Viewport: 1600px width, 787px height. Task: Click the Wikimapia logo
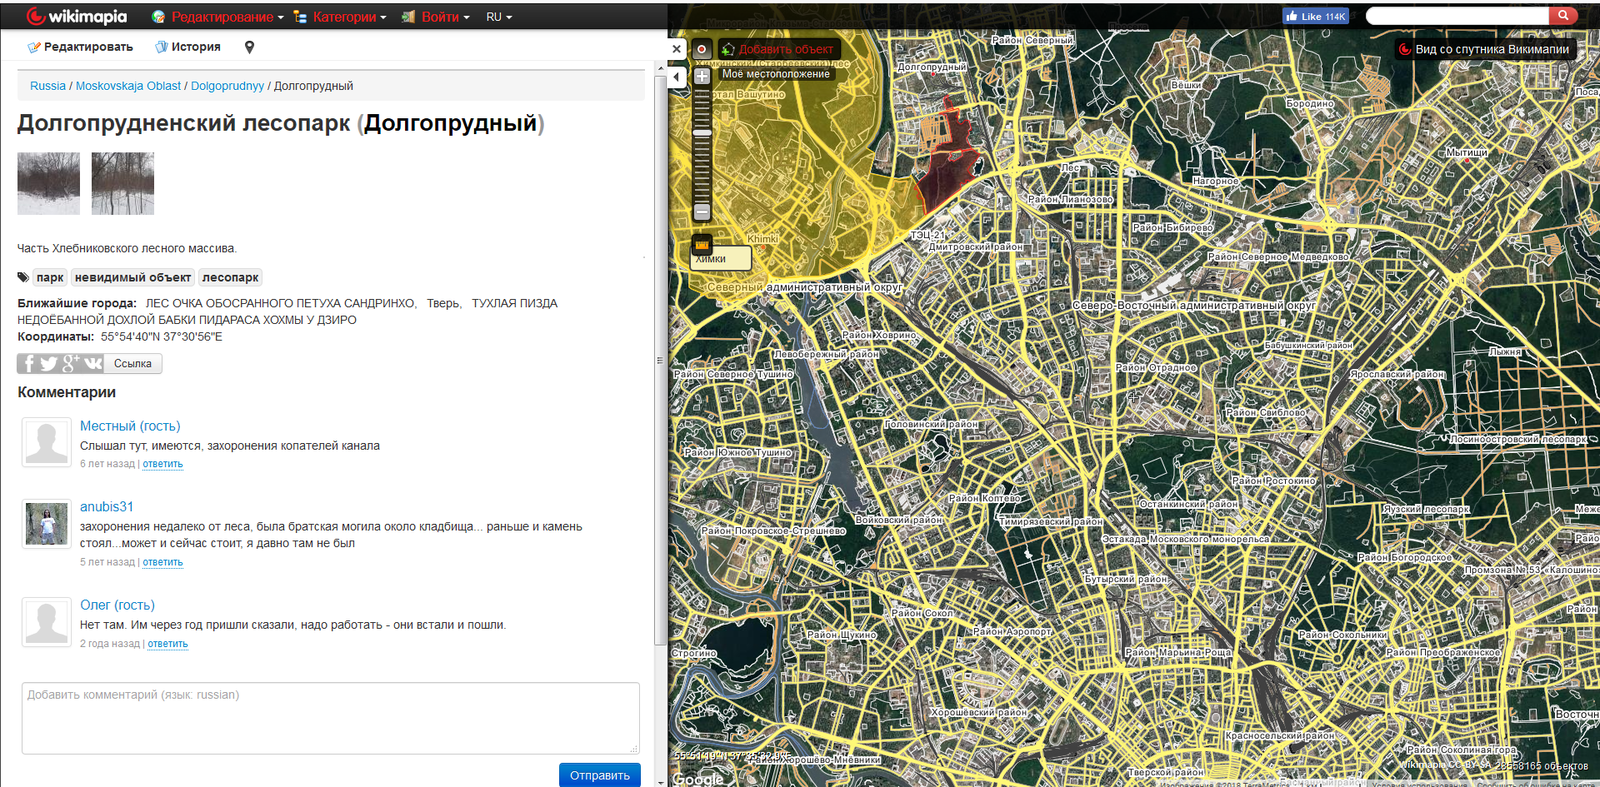pyautogui.click(x=77, y=16)
